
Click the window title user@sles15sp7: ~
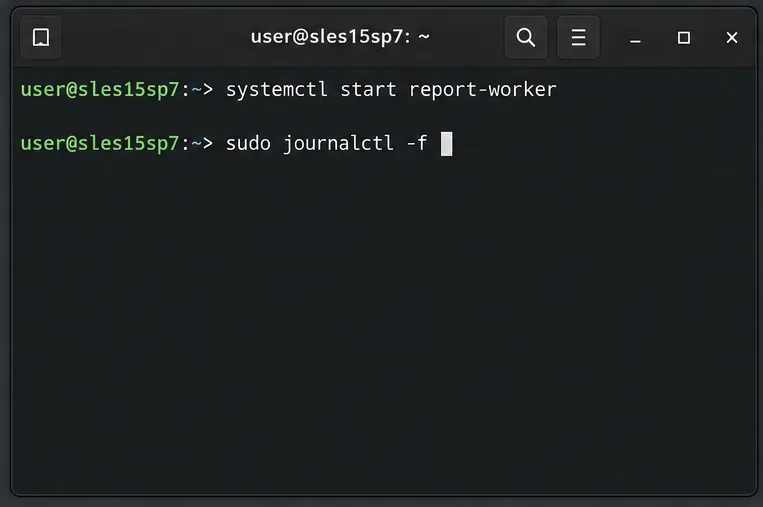(x=340, y=37)
